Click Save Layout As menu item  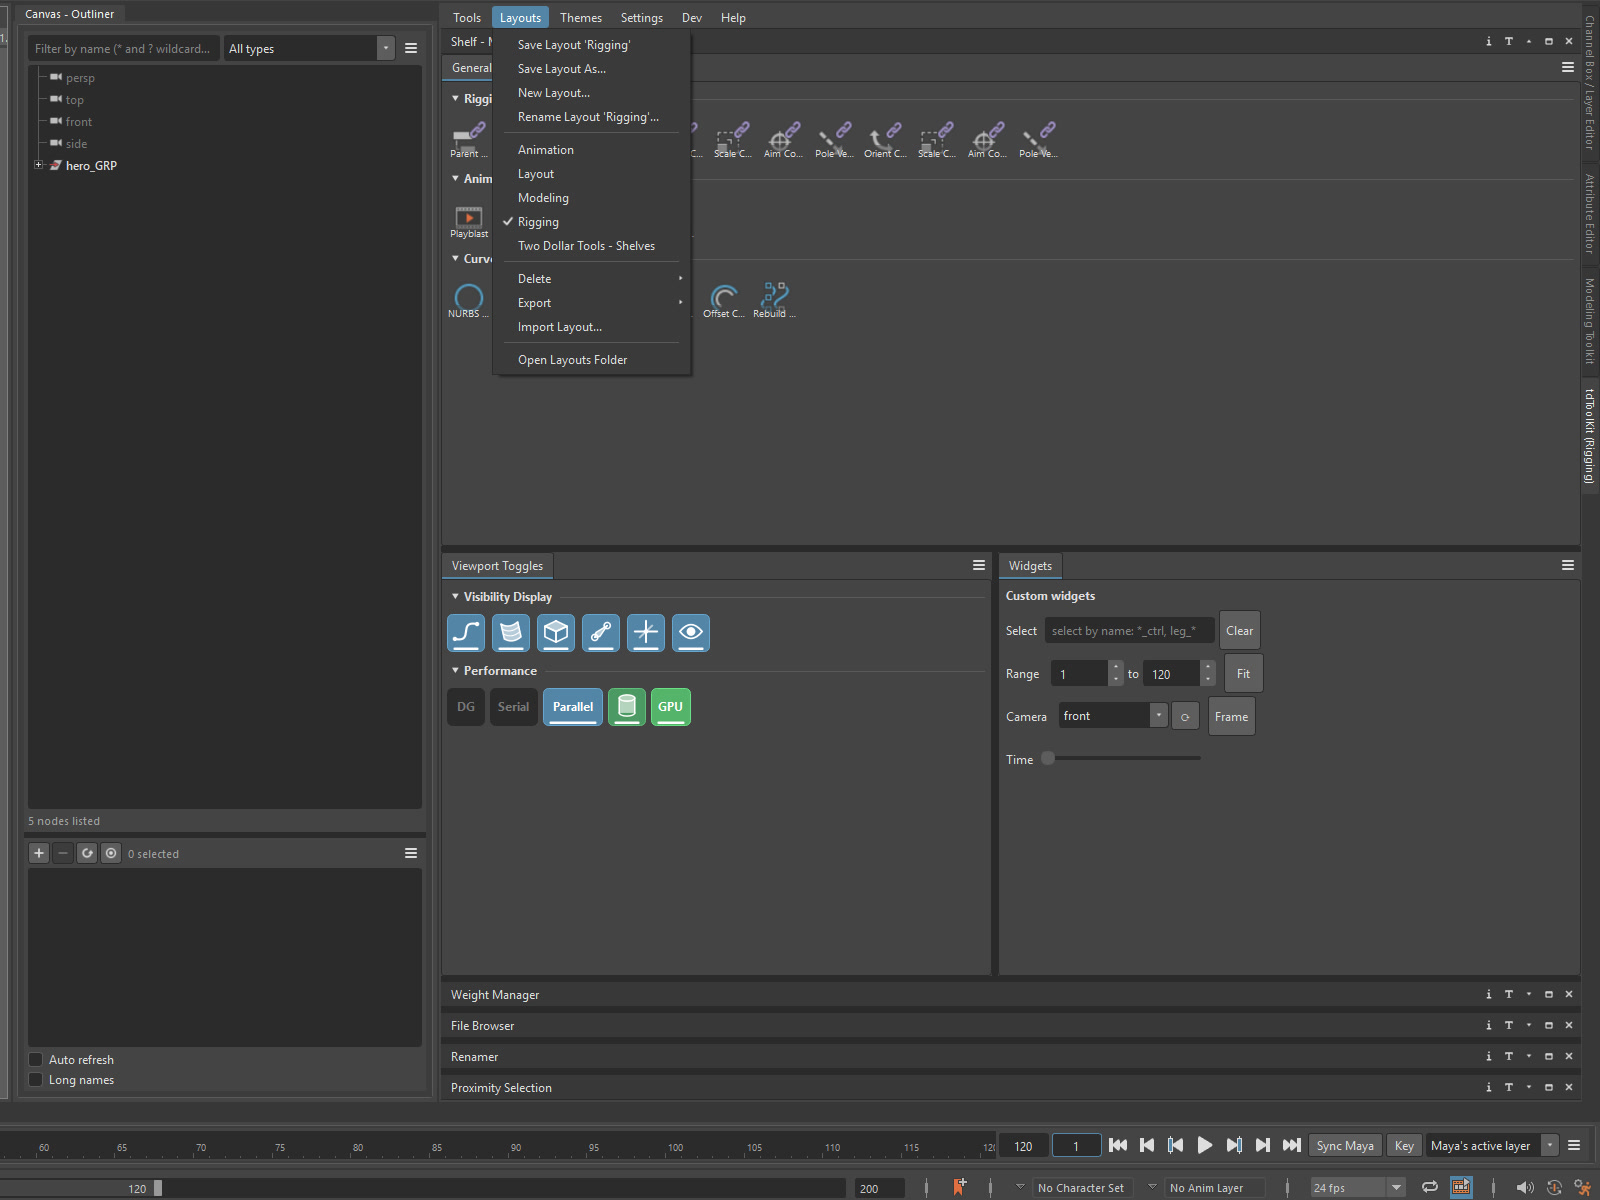pyautogui.click(x=562, y=69)
